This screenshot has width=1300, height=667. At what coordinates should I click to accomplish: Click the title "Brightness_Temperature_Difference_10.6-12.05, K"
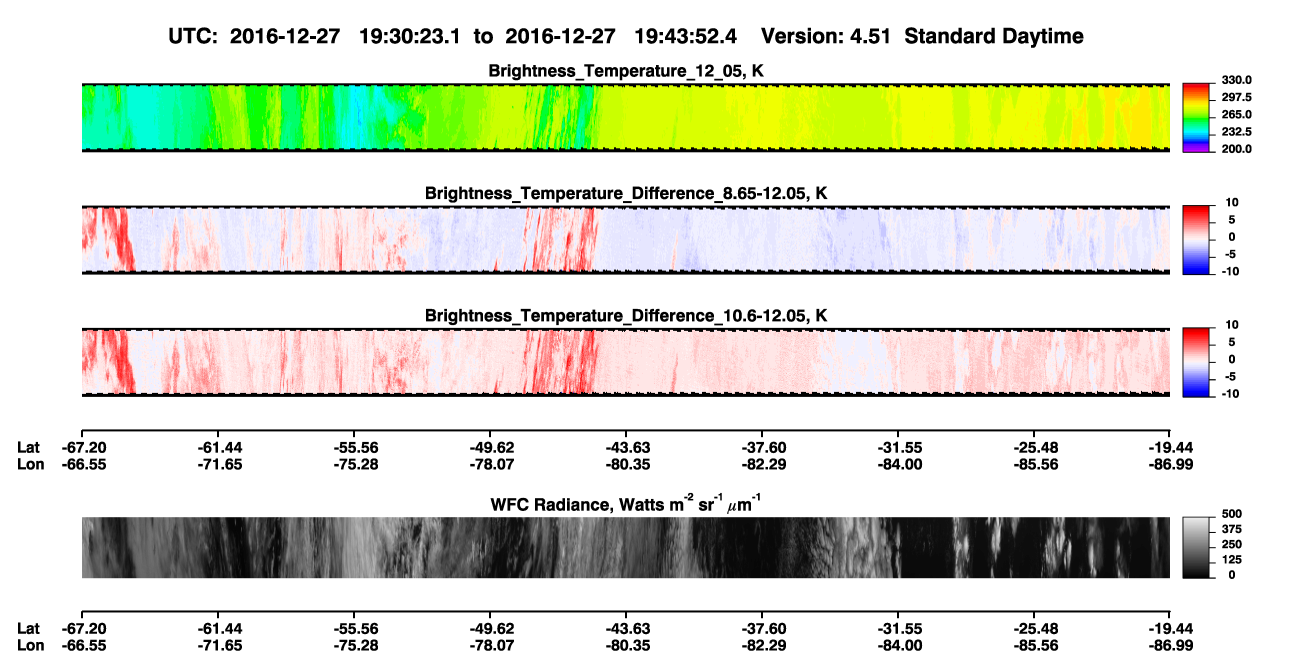coord(626,316)
